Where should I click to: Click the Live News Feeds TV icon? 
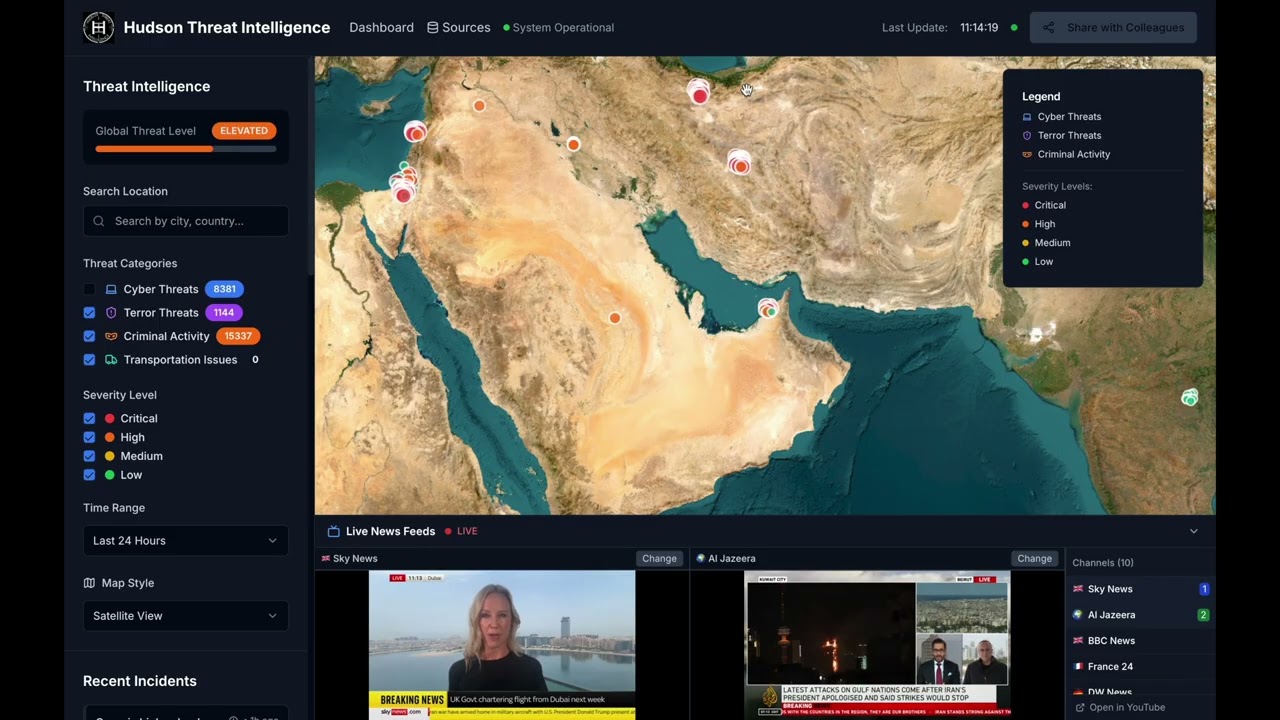click(334, 531)
